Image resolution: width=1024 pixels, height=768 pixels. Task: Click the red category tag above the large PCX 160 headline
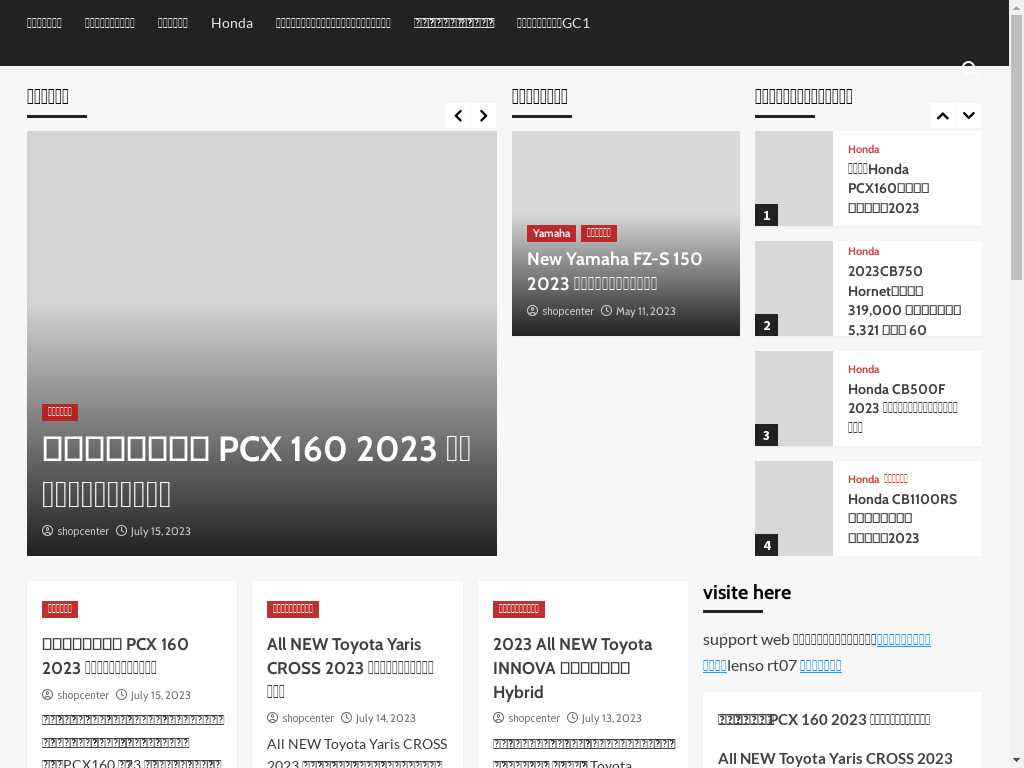[59, 412]
